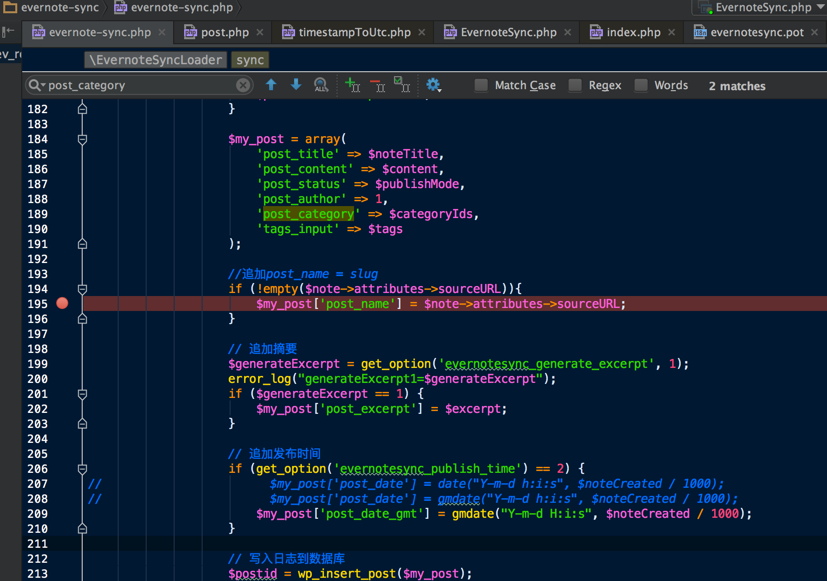
Task: Jump to previous search occurrence arrow
Action: coord(271,85)
